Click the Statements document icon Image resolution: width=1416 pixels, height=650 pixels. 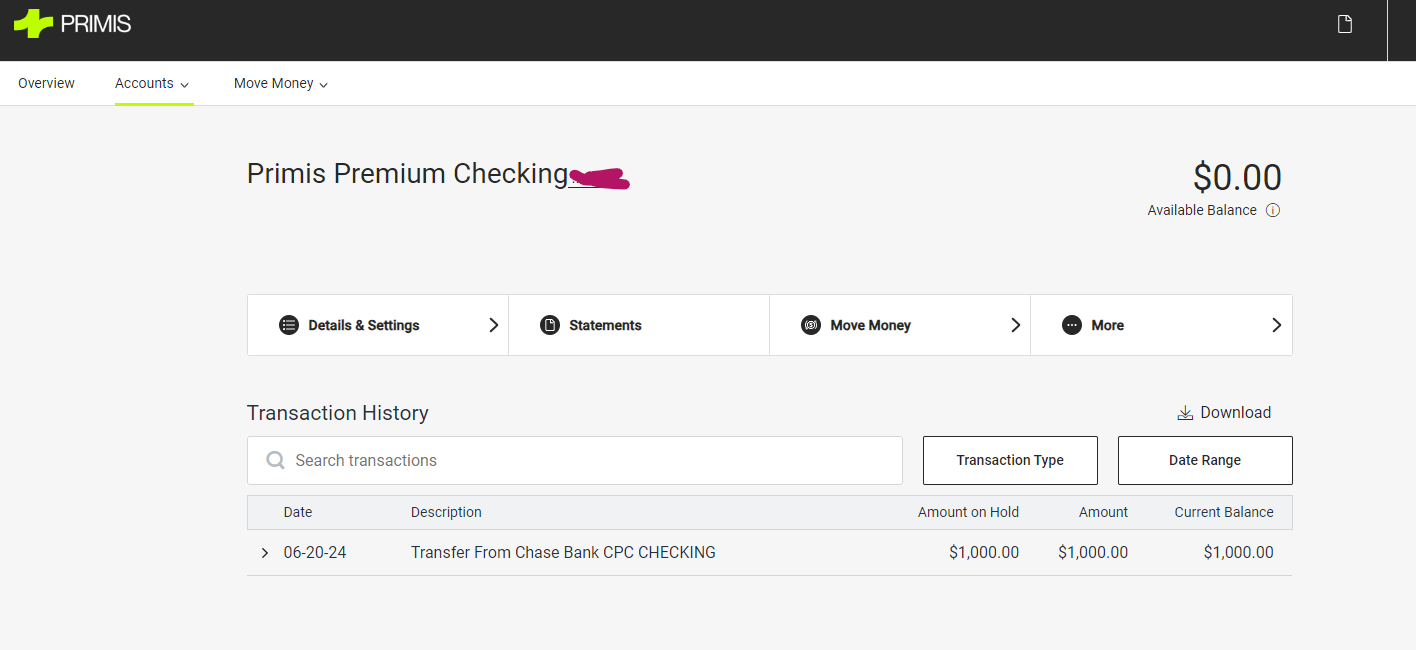pos(550,324)
